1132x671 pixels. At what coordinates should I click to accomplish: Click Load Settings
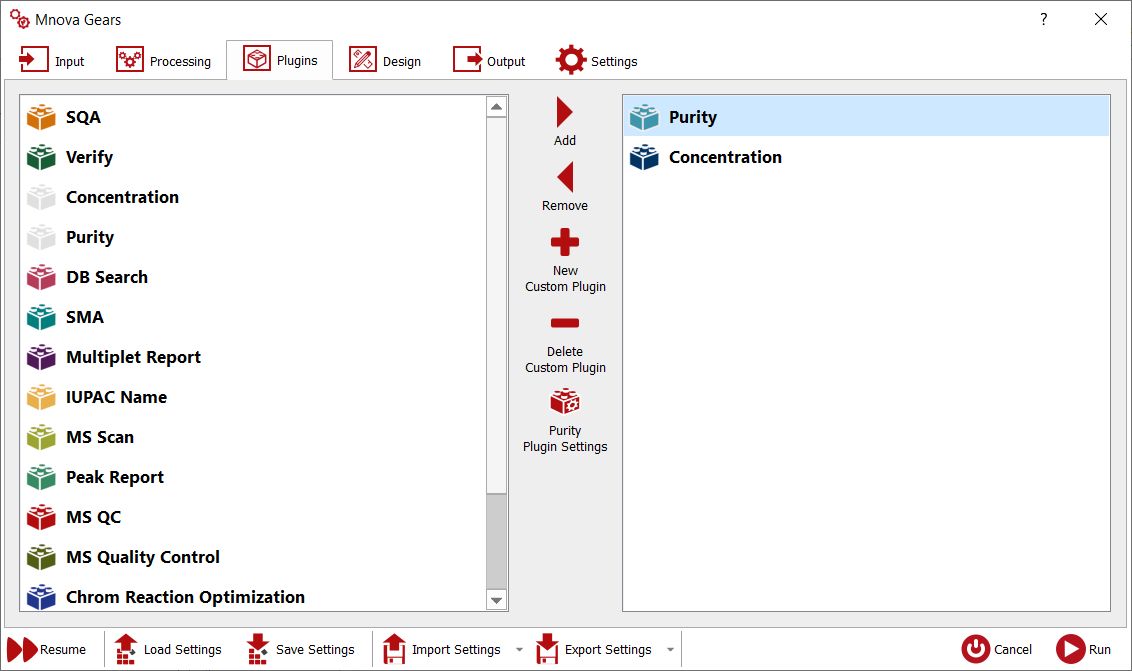(168, 649)
